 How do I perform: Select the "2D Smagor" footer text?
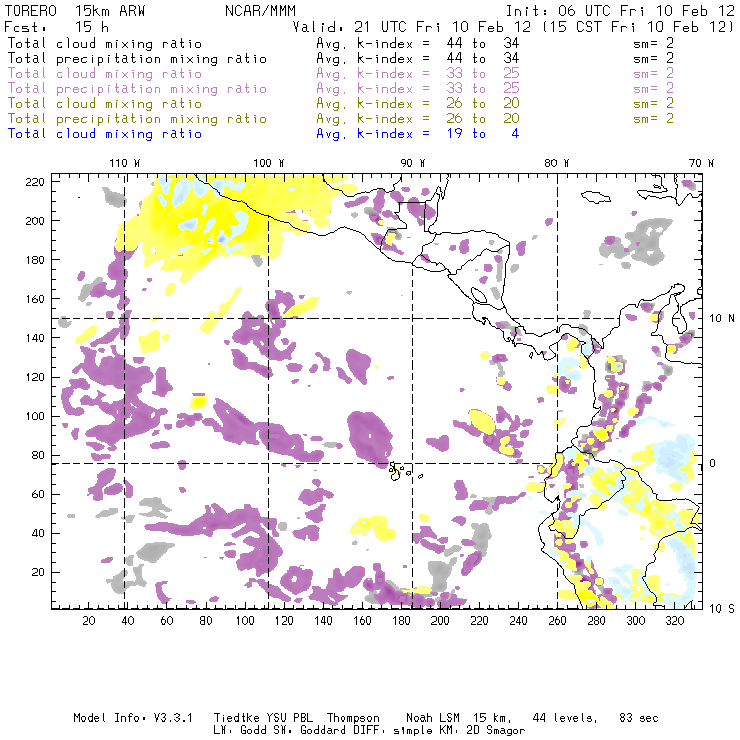coord(496,730)
